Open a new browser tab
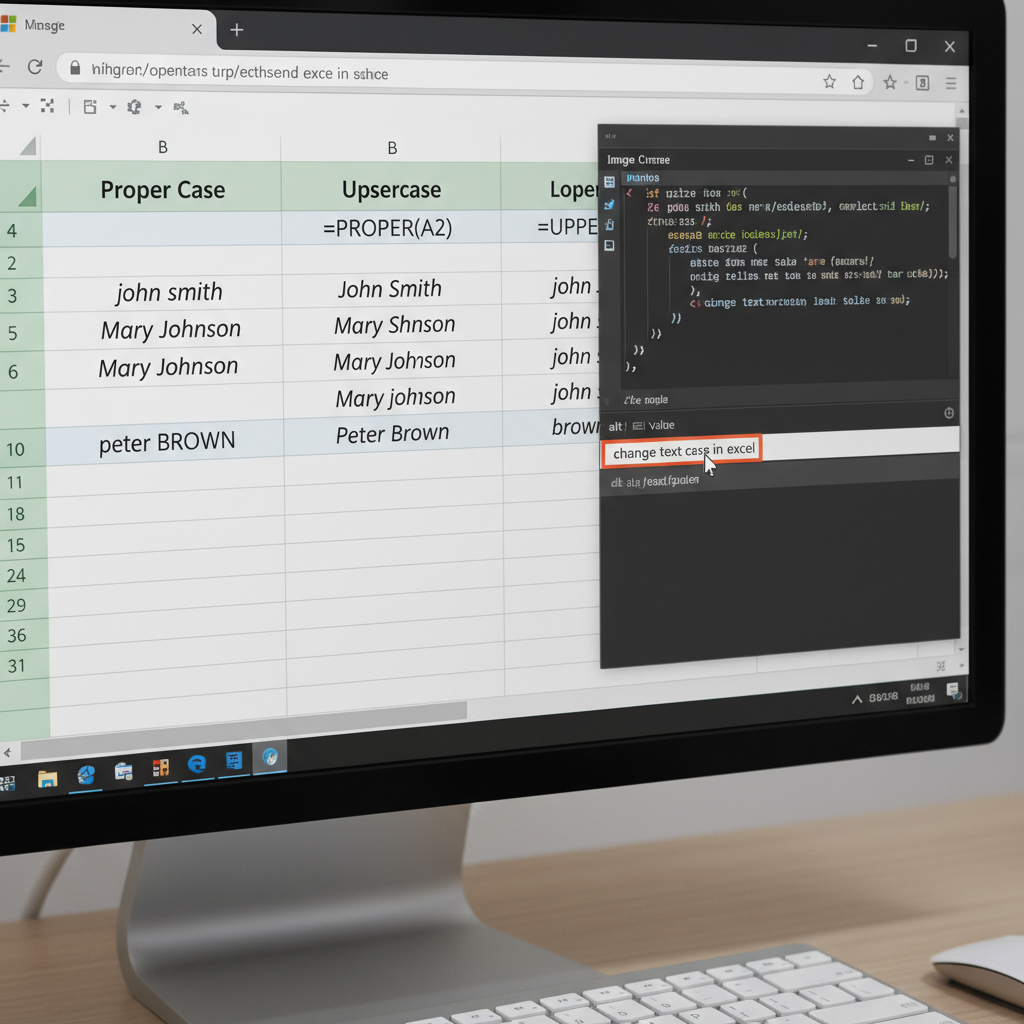This screenshot has width=1024, height=1024. tap(236, 29)
